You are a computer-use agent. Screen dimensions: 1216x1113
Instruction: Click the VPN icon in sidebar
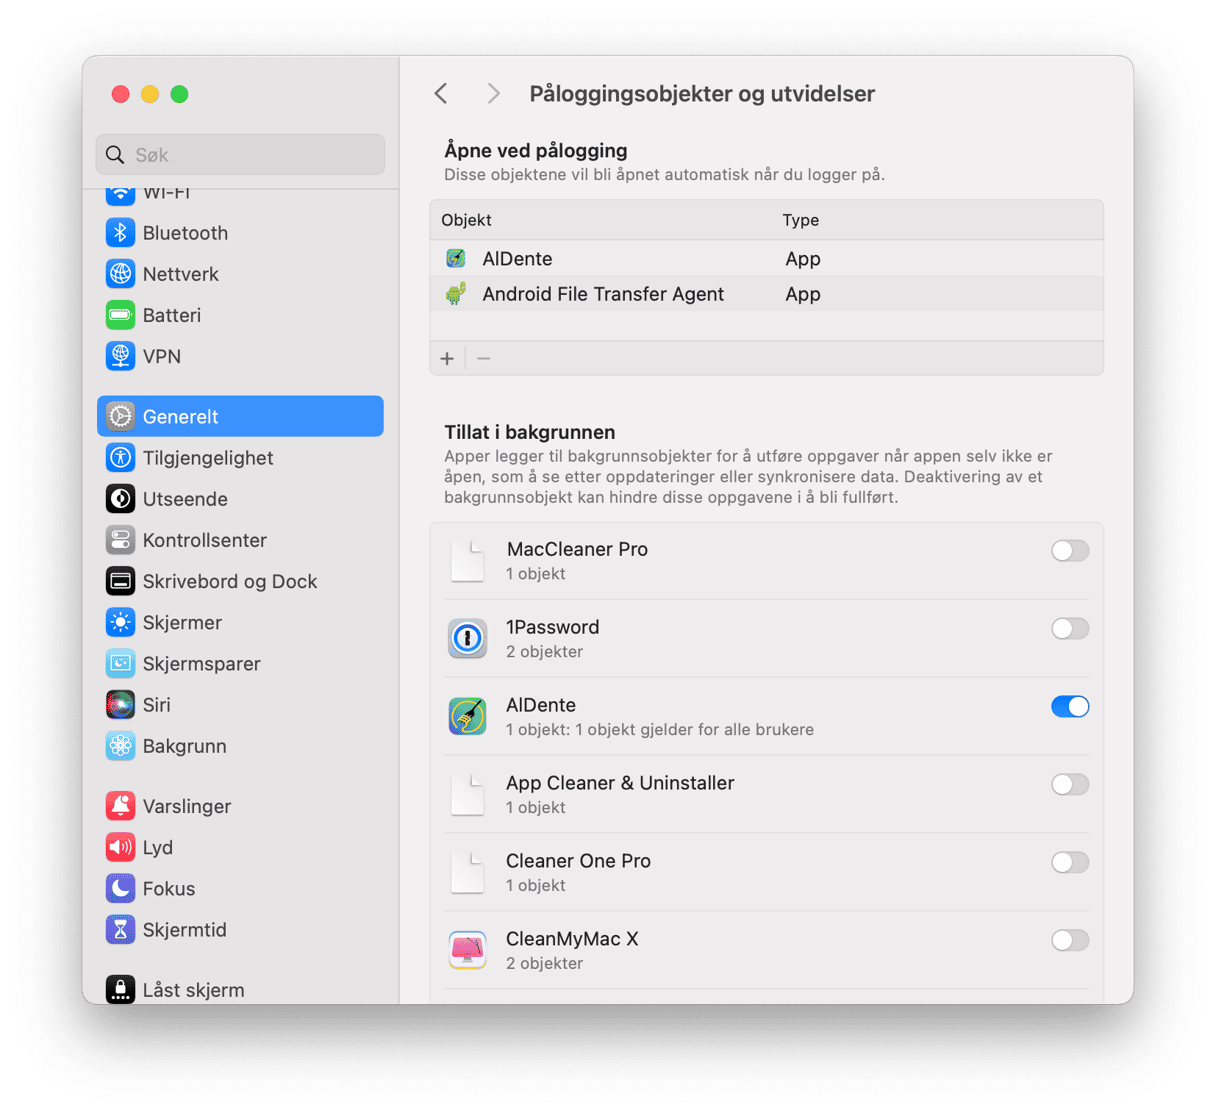point(121,356)
